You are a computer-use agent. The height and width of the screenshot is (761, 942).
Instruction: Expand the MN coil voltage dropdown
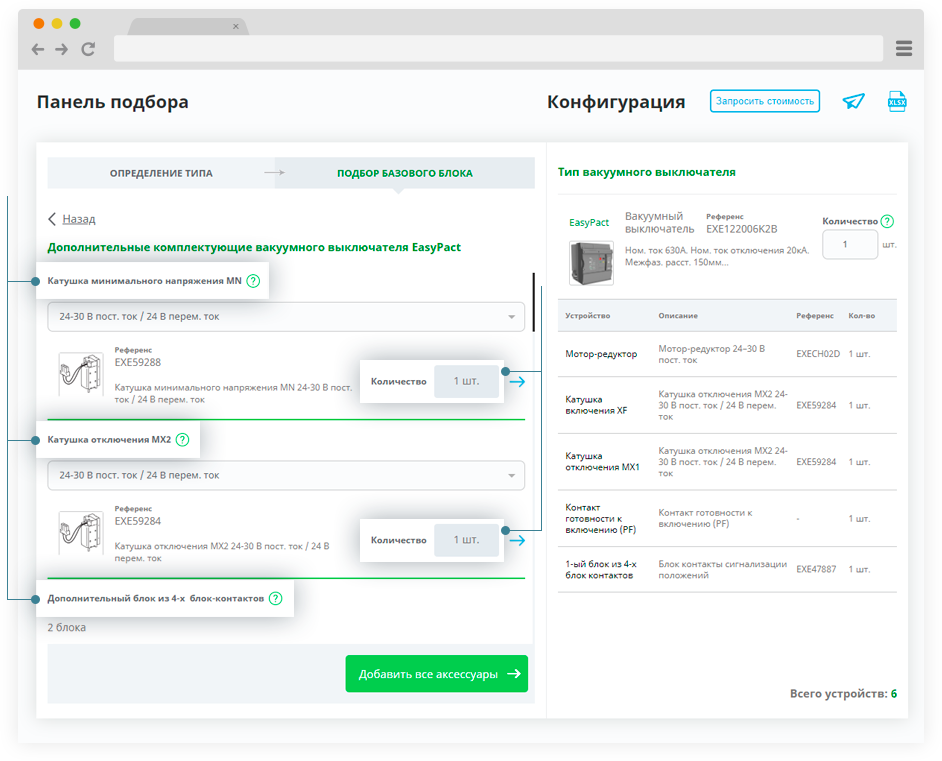click(x=286, y=317)
